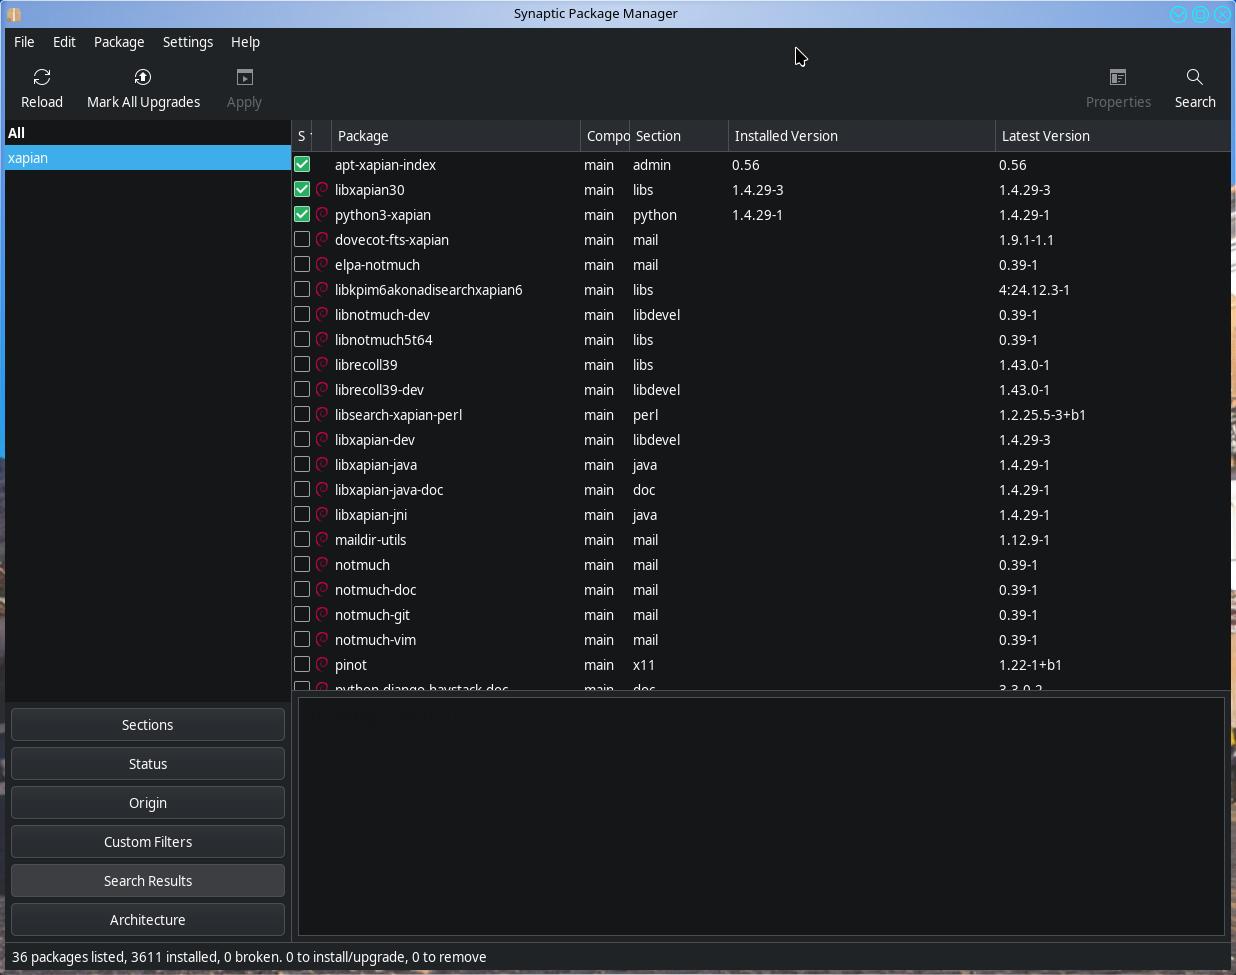Image resolution: width=1236 pixels, height=975 pixels.
Task: Sort by the S status column header
Action: pos(302,136)
